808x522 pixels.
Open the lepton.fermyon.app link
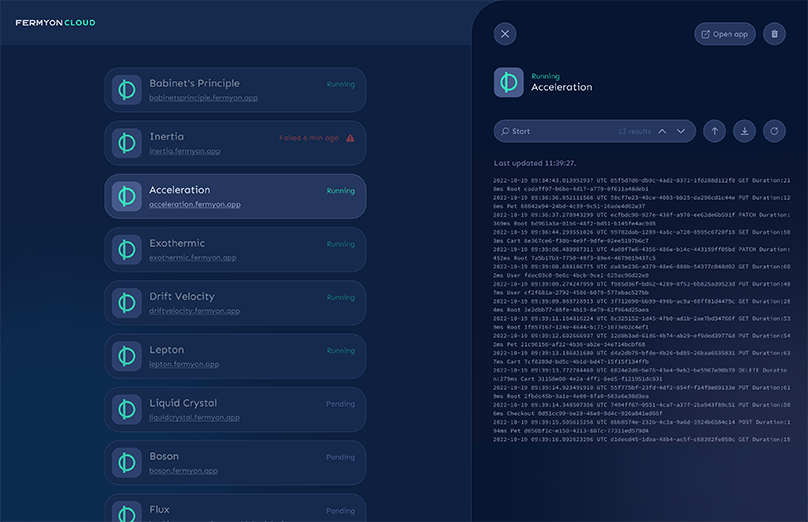[x=184, y=364]
